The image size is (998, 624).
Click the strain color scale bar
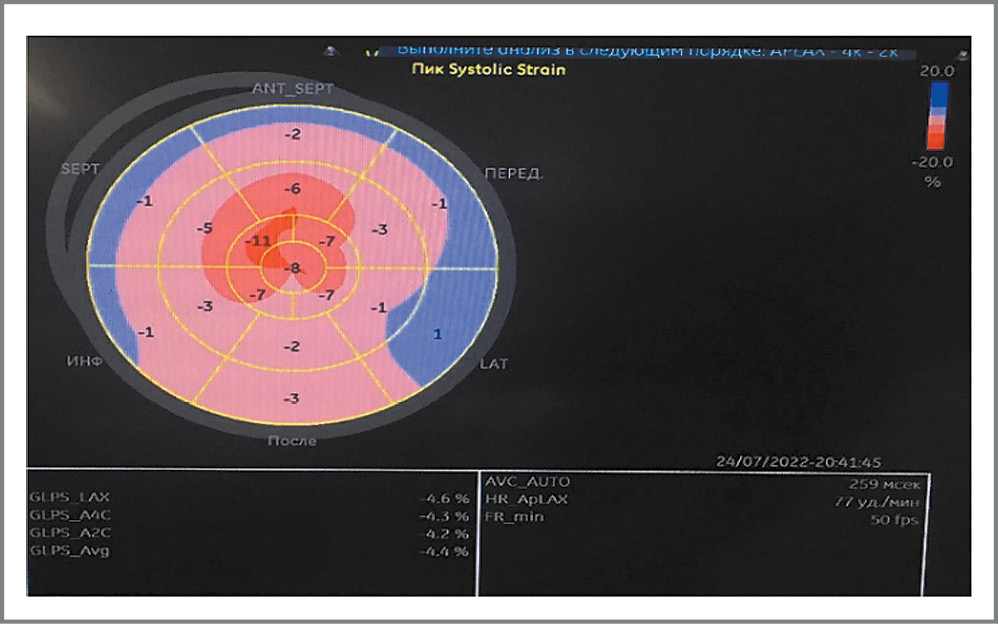(938, 114)
